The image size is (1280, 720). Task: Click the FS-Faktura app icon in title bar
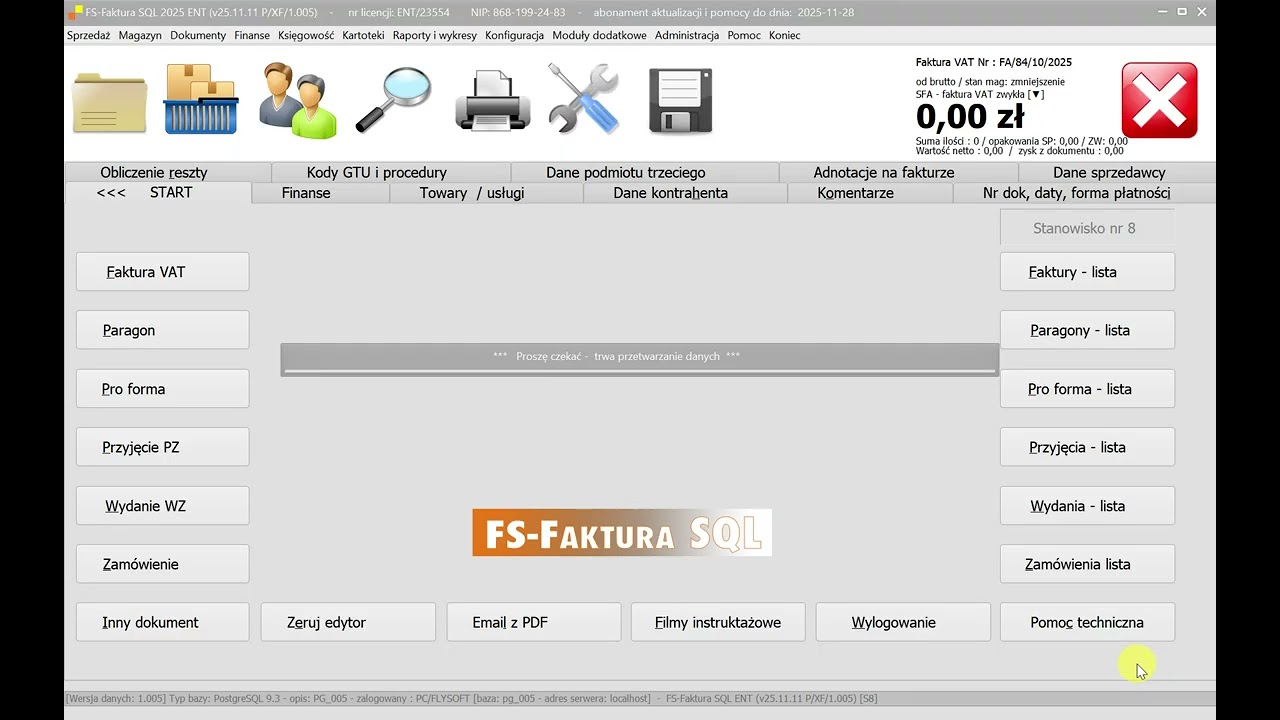click(x=76, y=12)
